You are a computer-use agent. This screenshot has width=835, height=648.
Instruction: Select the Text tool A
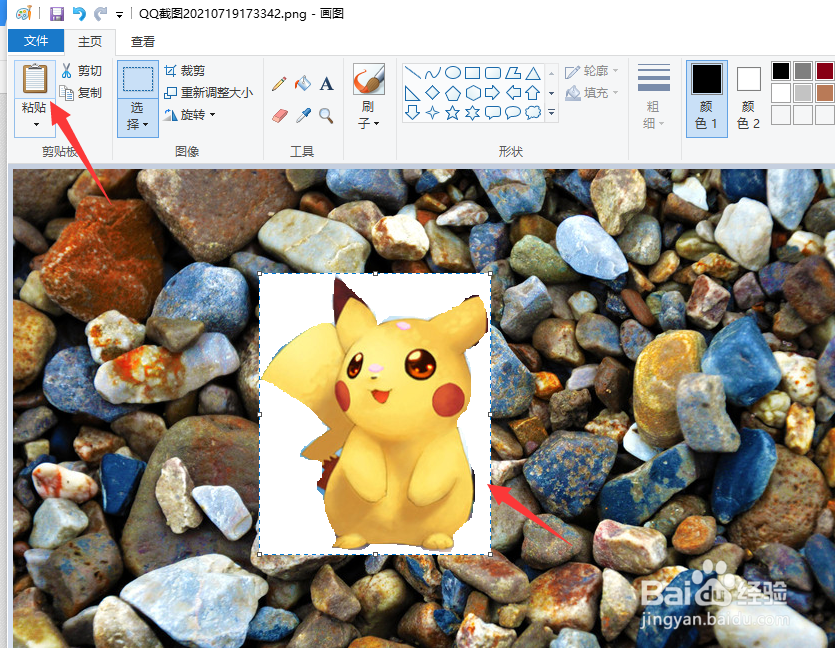[326, 84]
